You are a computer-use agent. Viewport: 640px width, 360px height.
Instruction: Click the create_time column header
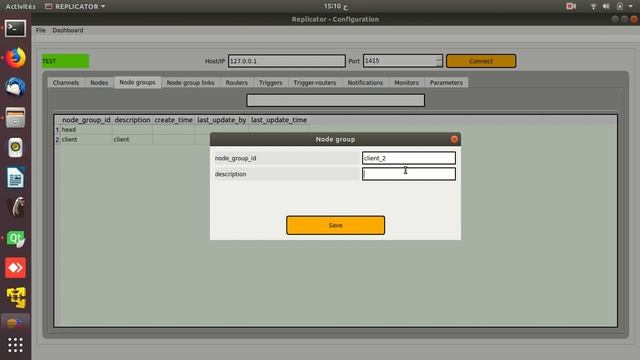pyautogui.click(x=173, y=120)
